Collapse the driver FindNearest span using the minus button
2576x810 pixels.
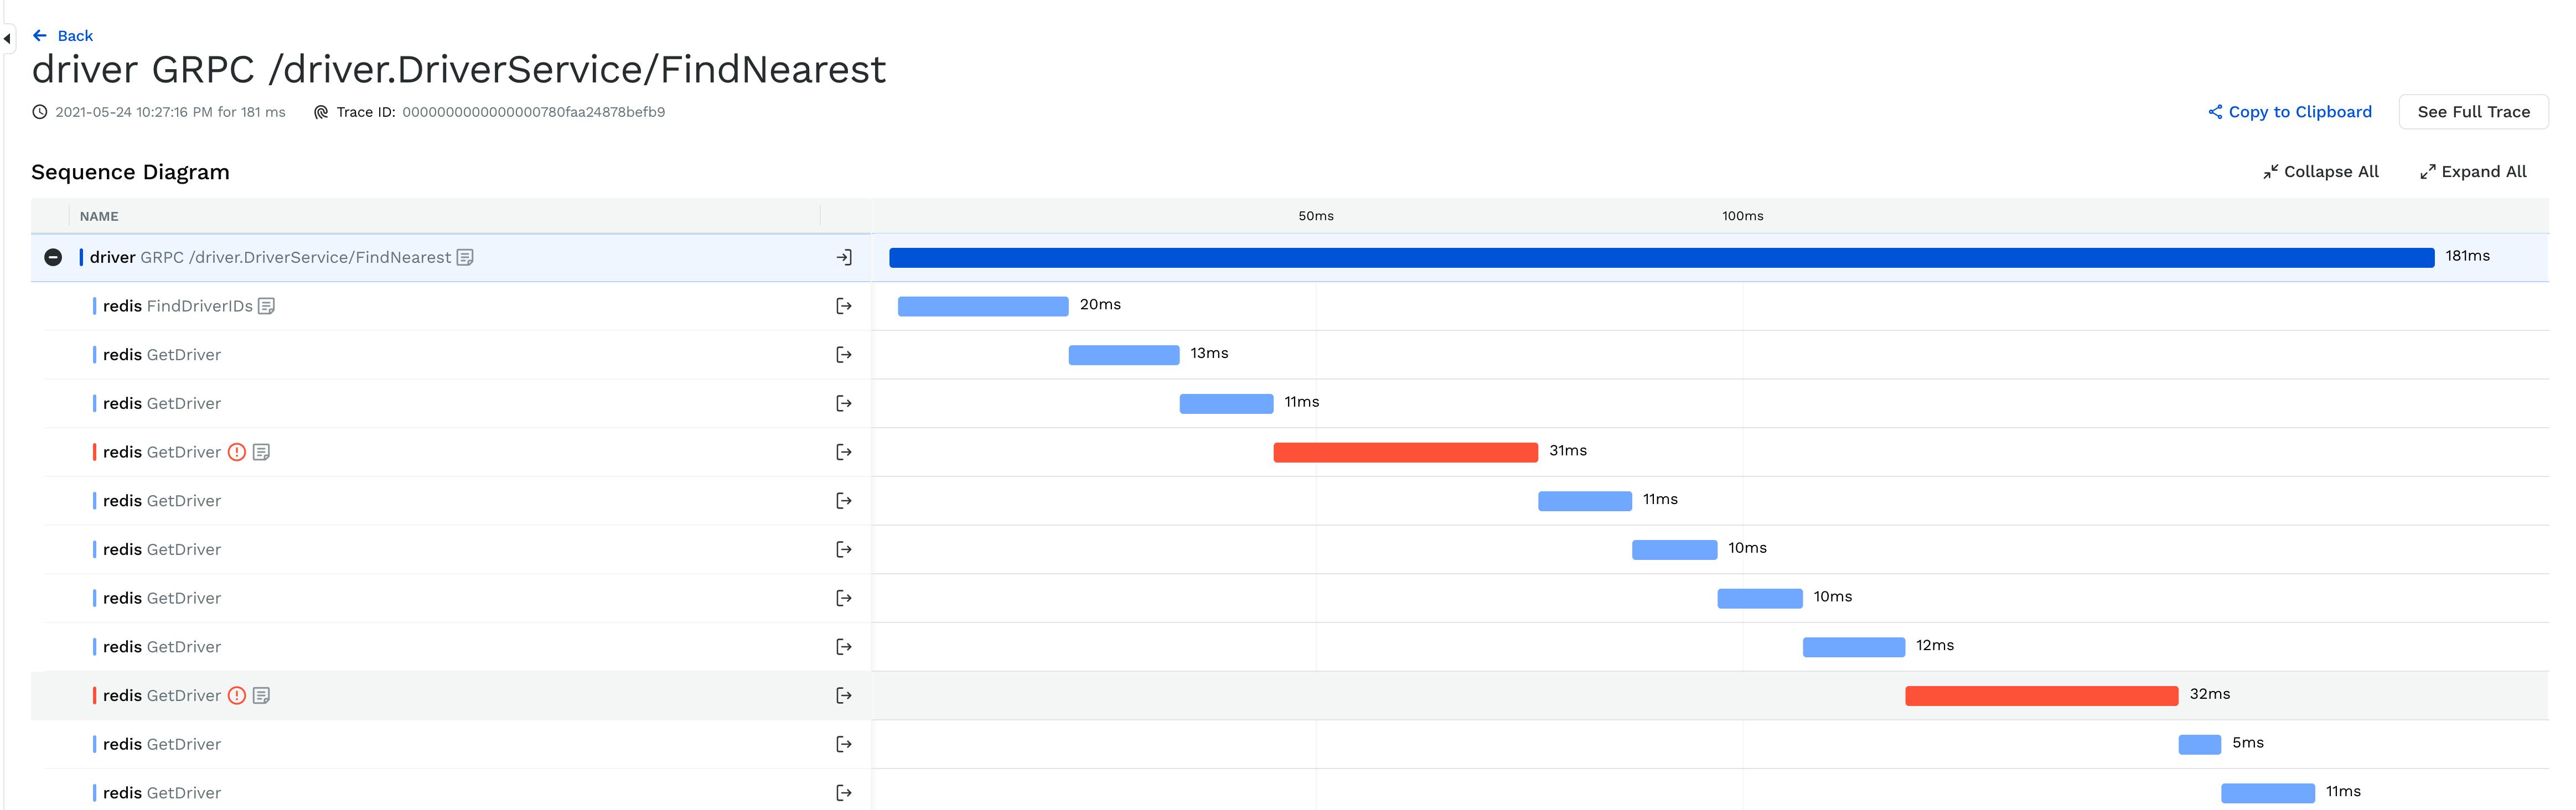[53, 257]
